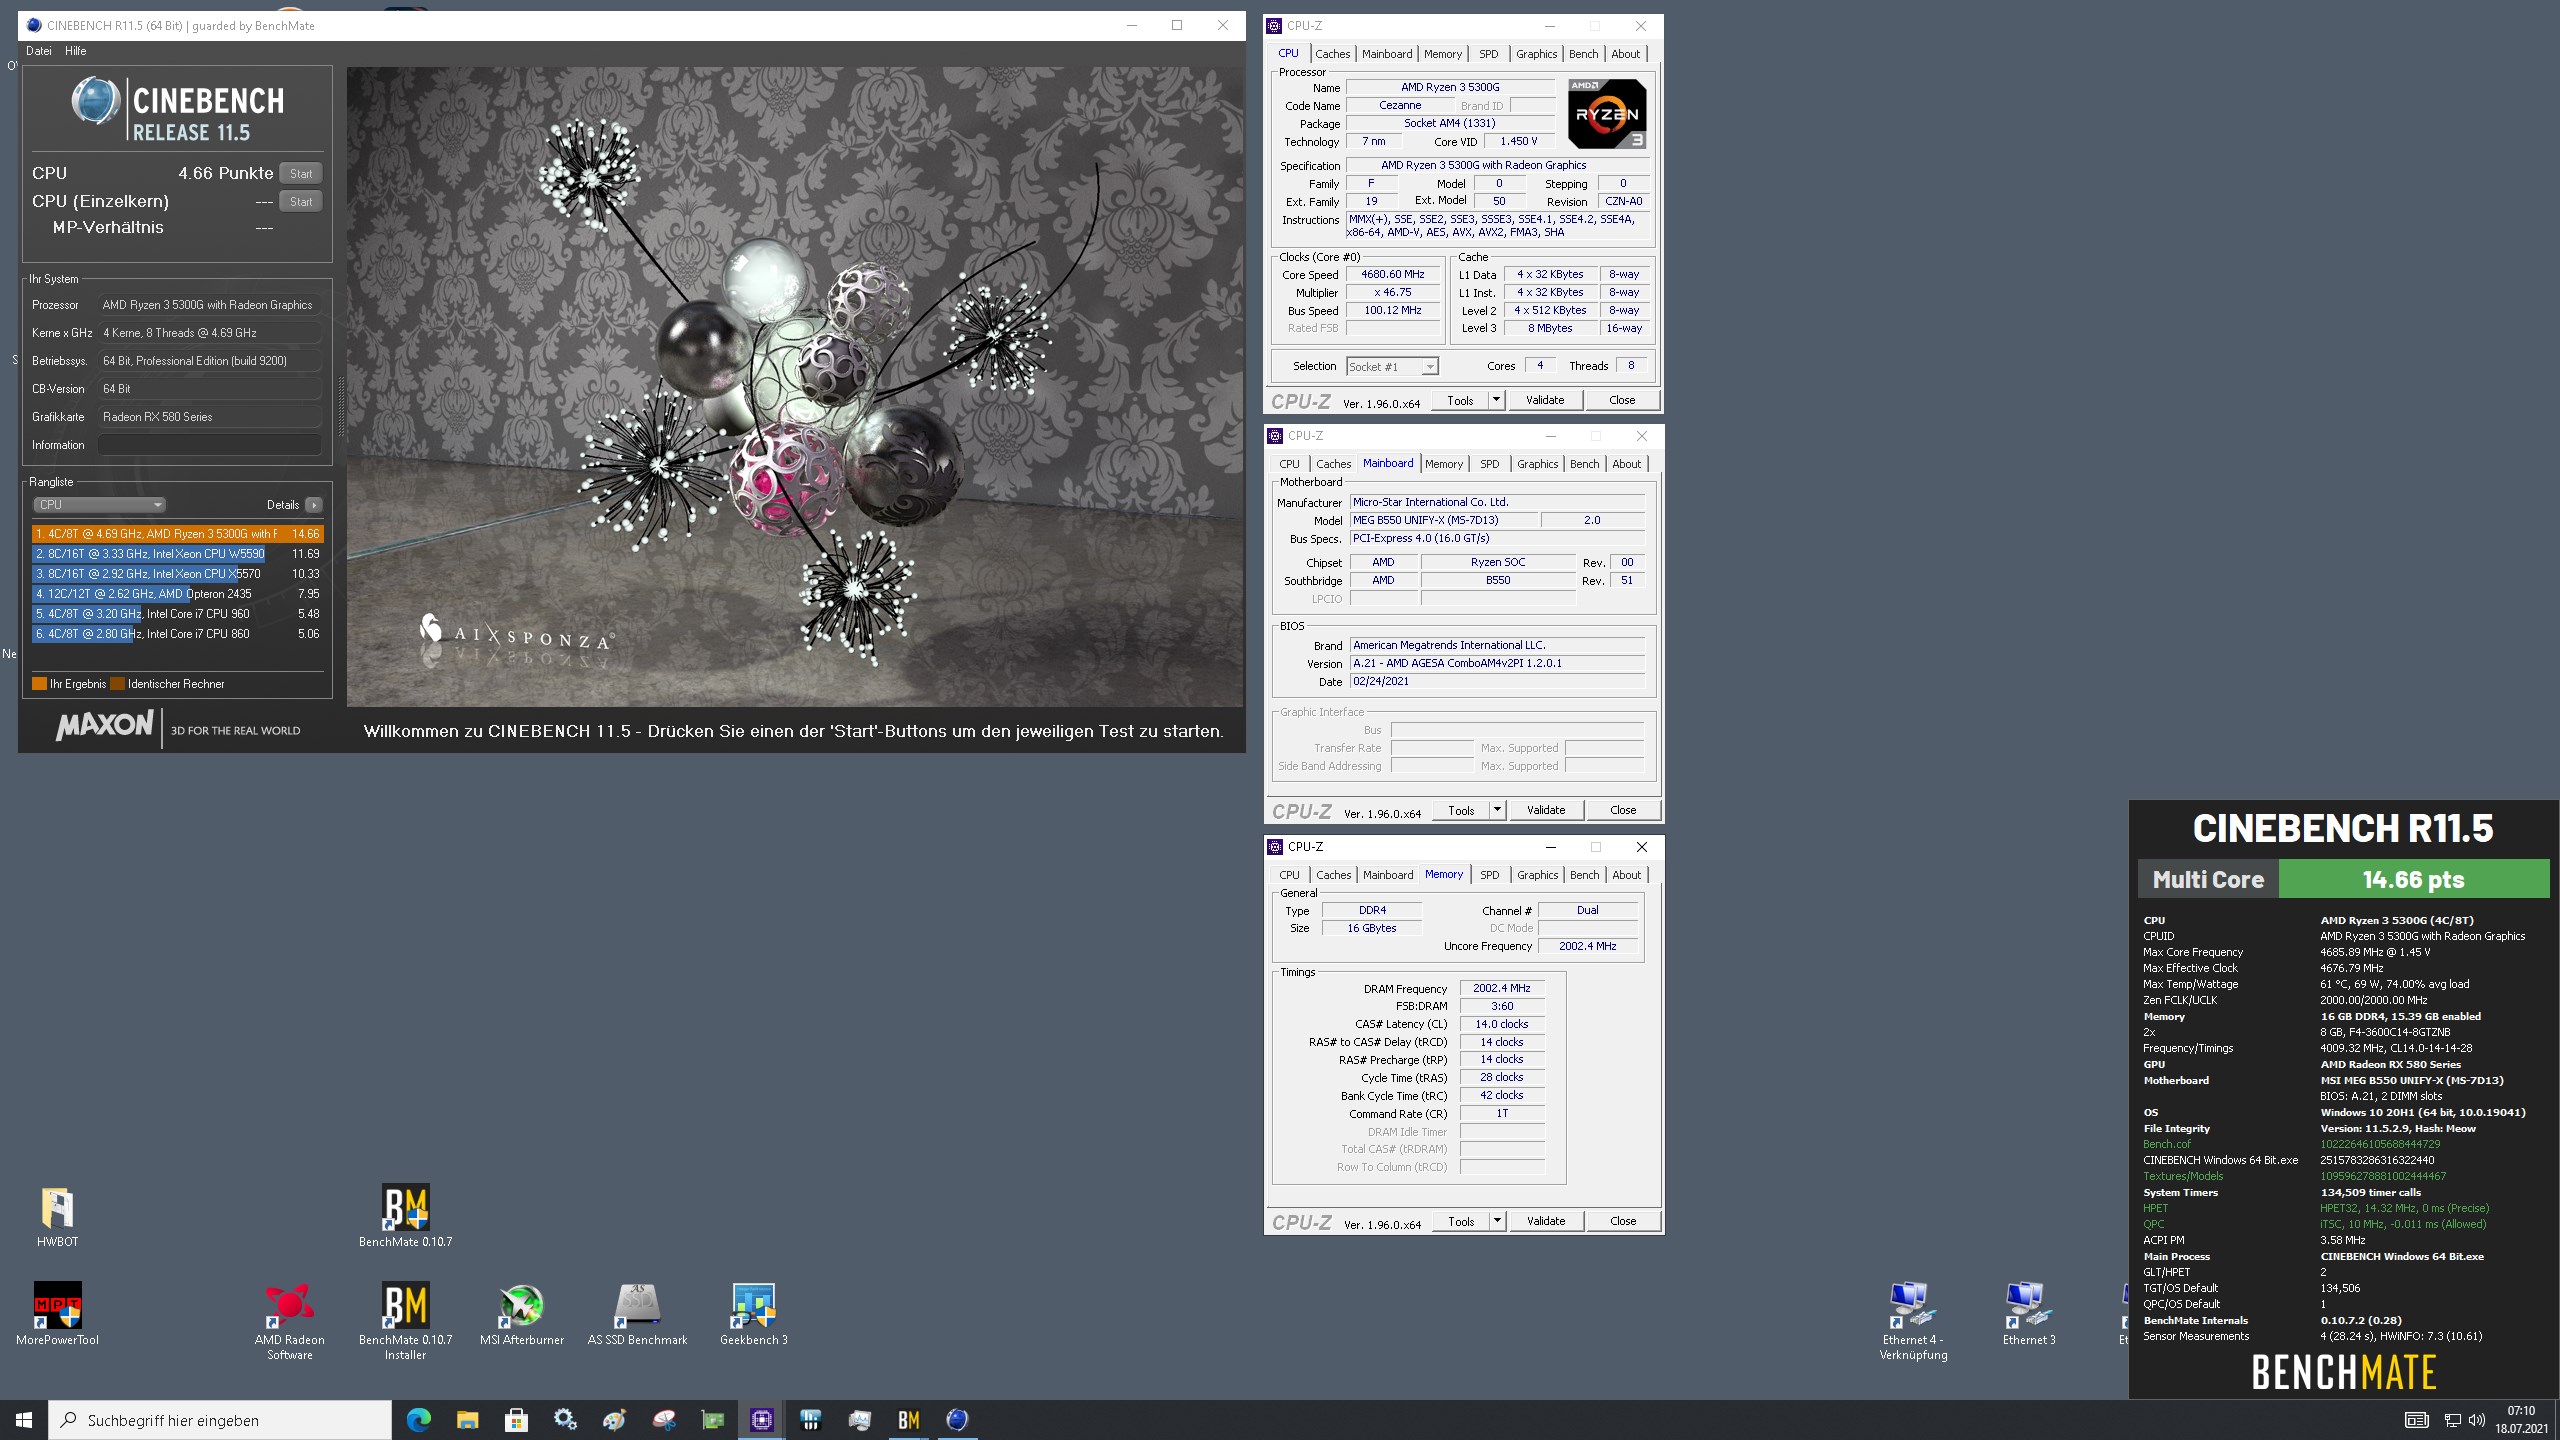Select Memory tab in Mainboard CPU-Z window

pyautogui.click(x=1444, y=464)
